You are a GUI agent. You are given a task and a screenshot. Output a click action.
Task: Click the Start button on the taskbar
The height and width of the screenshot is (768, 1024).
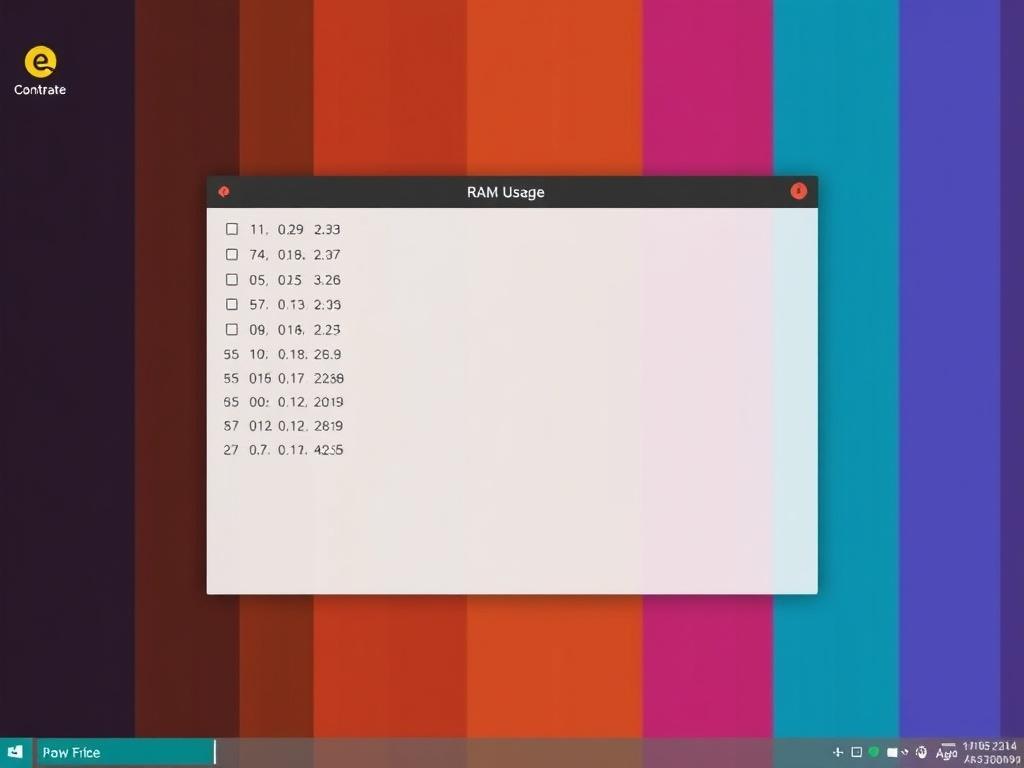click(15, 752)
